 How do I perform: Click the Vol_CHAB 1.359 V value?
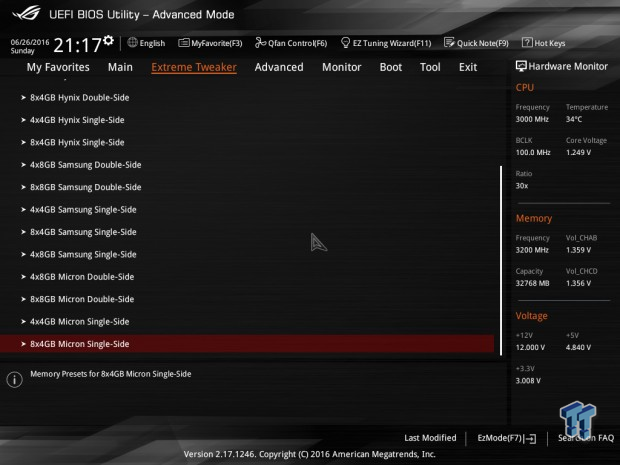coord(578,250)
